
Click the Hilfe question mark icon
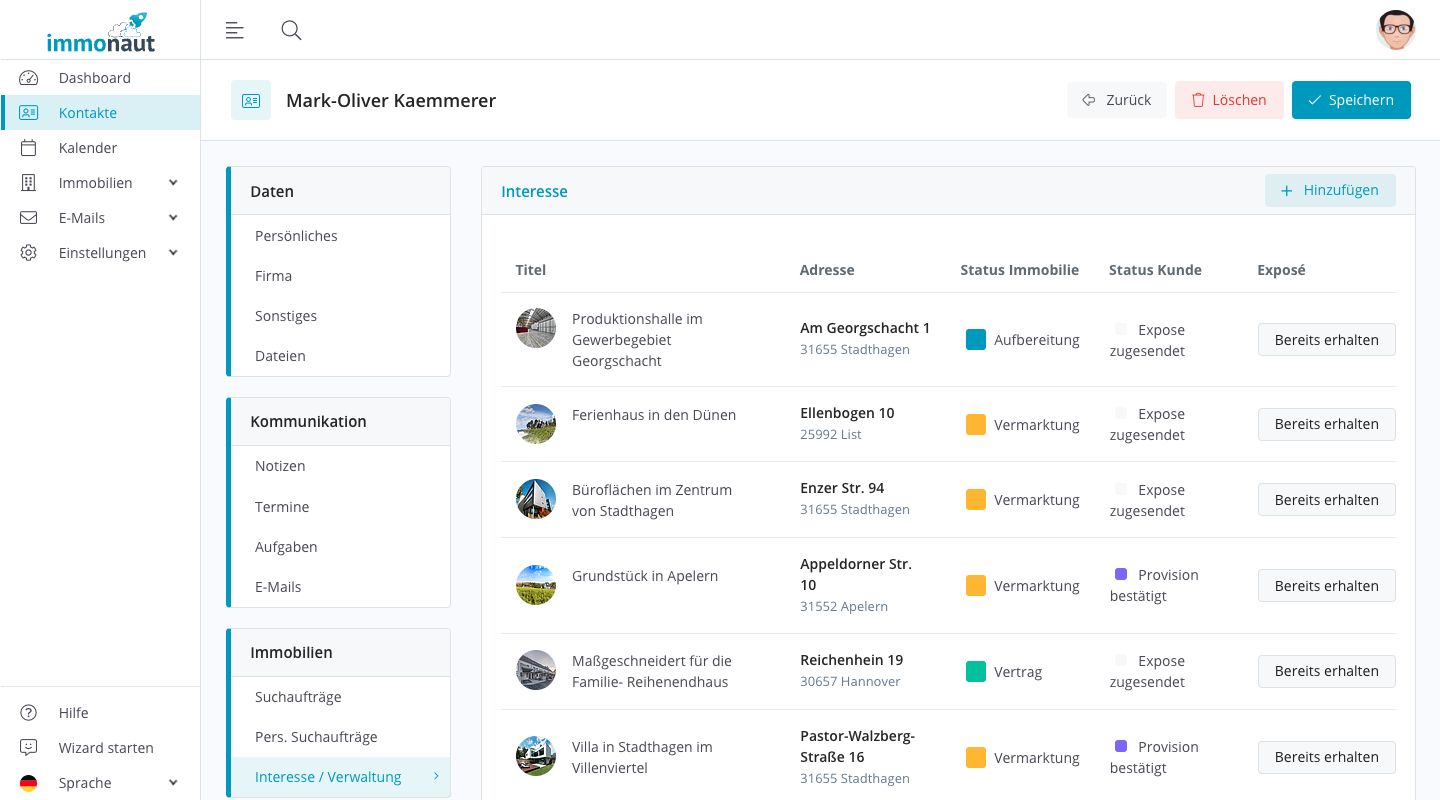click(28, 713)
